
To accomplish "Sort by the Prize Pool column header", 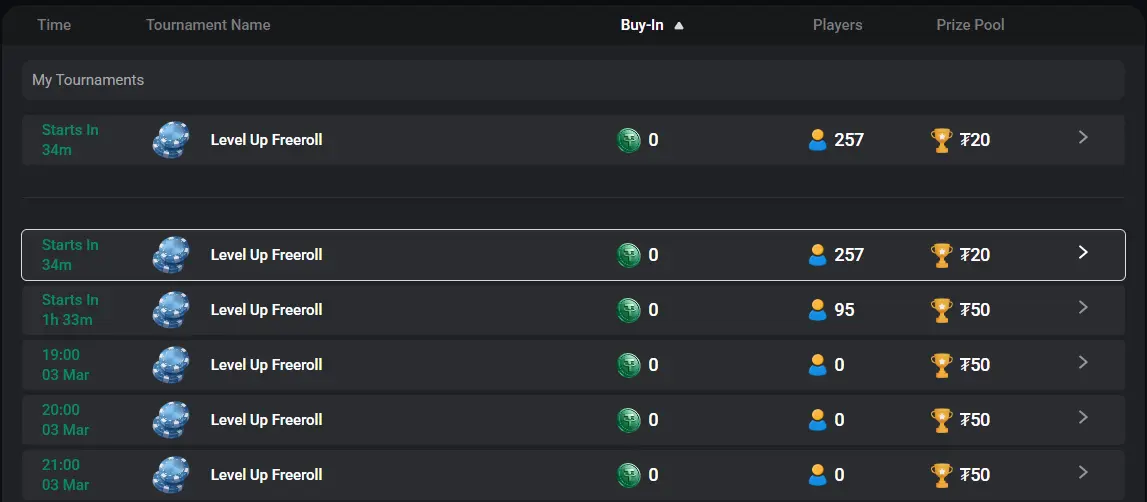I will [970, 25].
